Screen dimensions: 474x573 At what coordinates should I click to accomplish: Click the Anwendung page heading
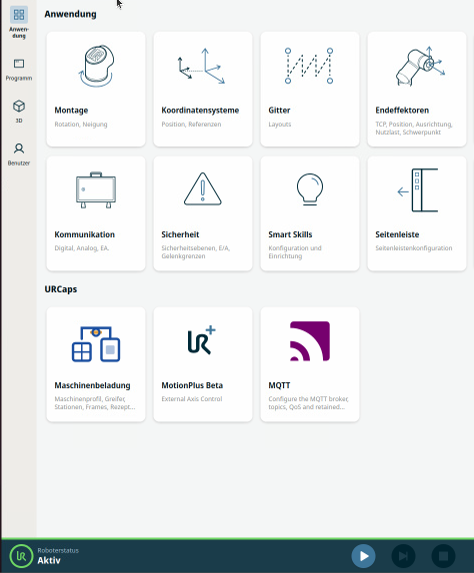(71, 14)
